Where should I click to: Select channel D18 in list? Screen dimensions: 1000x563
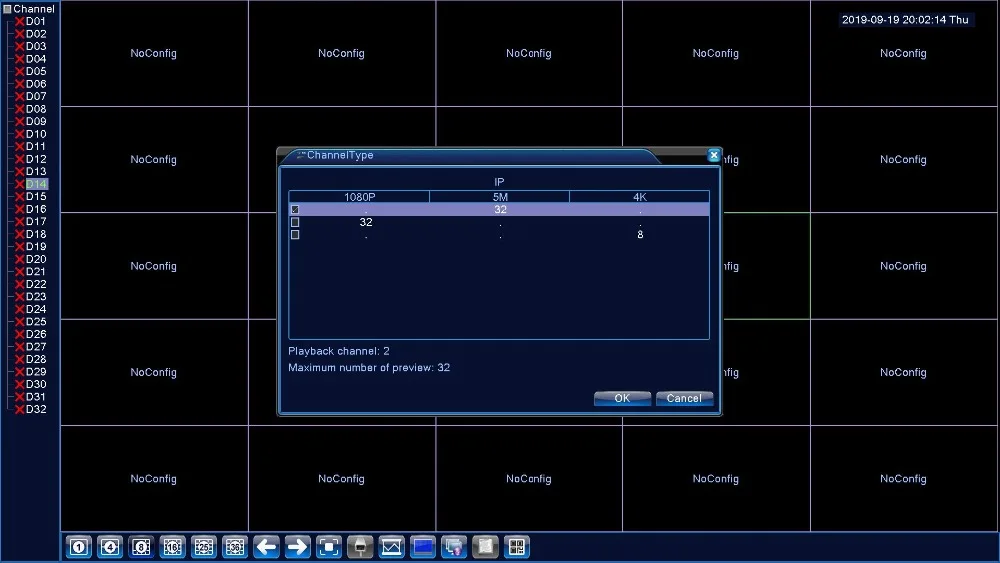tap(36, 234)
